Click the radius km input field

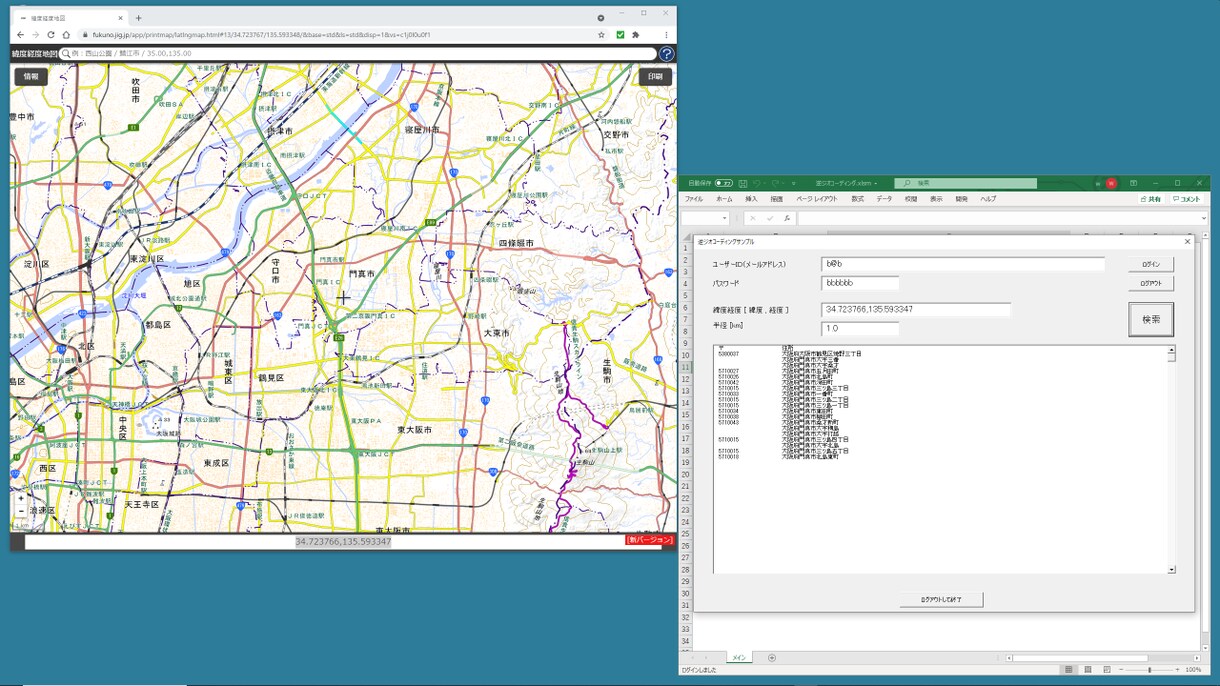[860, 328]
